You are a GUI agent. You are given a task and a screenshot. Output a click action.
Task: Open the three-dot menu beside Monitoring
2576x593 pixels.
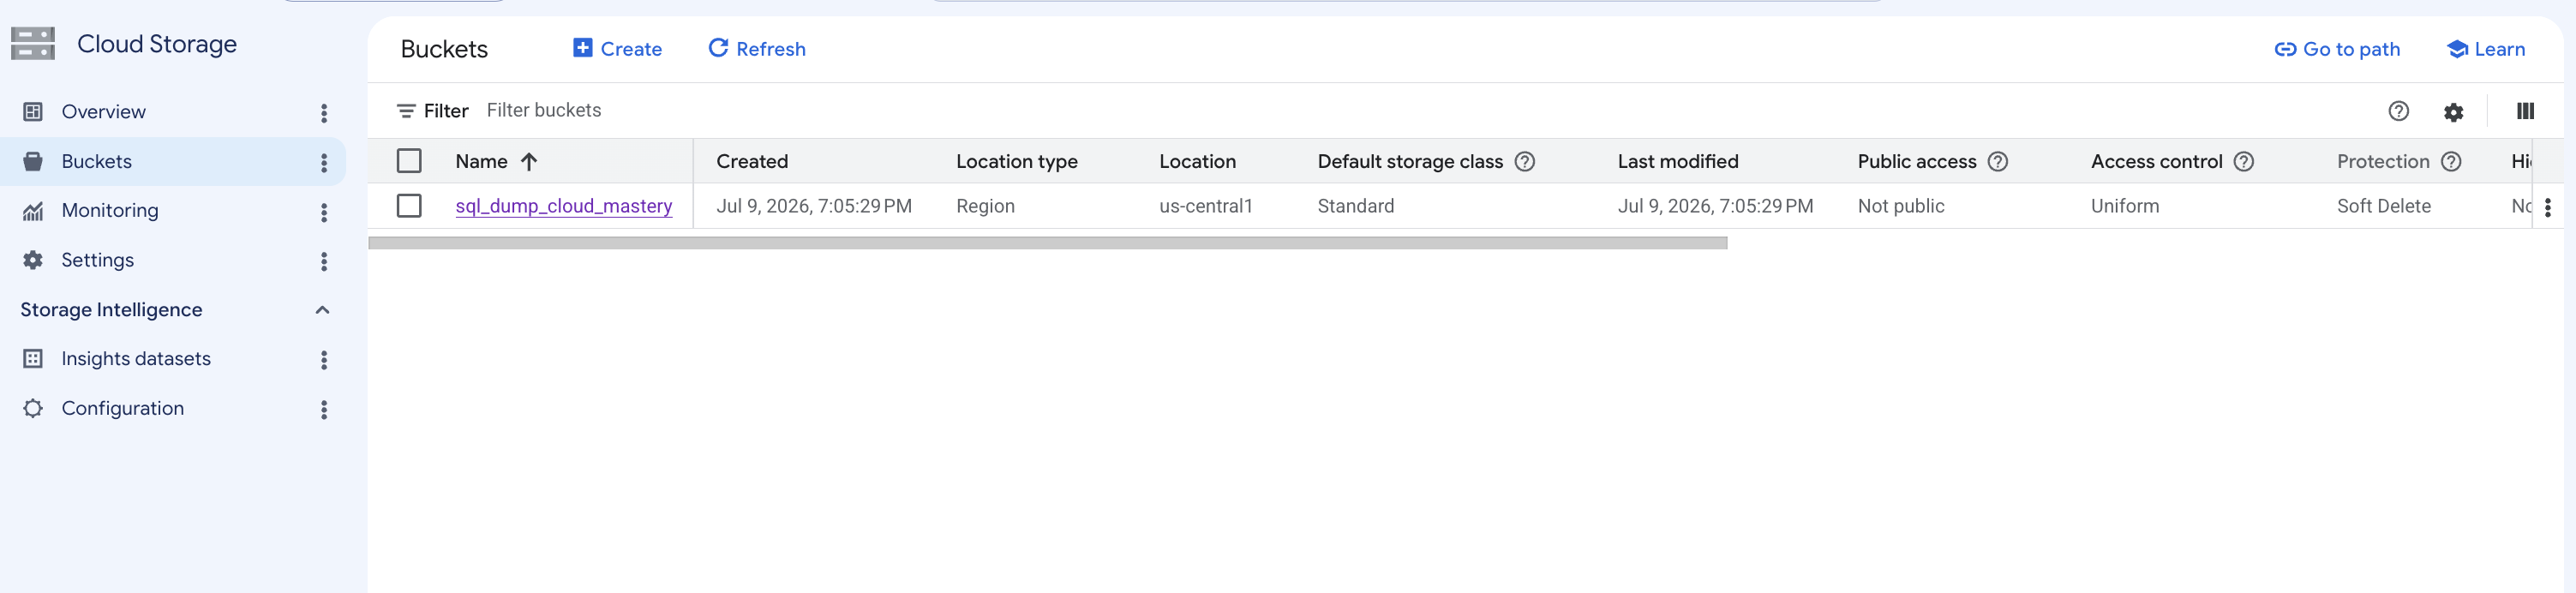tap(324, 212)
